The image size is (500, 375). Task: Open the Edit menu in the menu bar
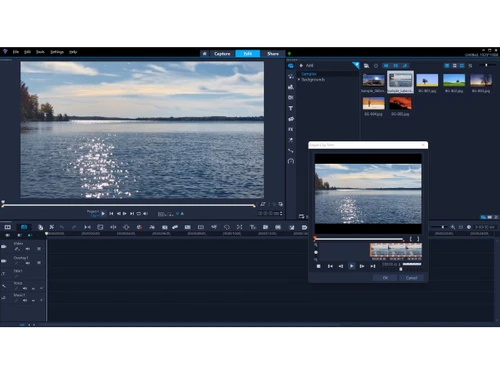[x=27, y=52]
